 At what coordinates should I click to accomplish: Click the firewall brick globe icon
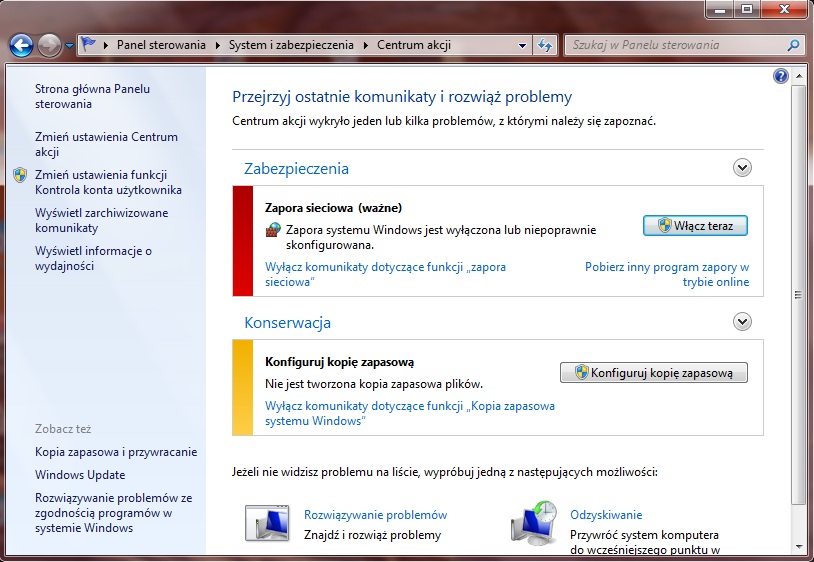273,230
